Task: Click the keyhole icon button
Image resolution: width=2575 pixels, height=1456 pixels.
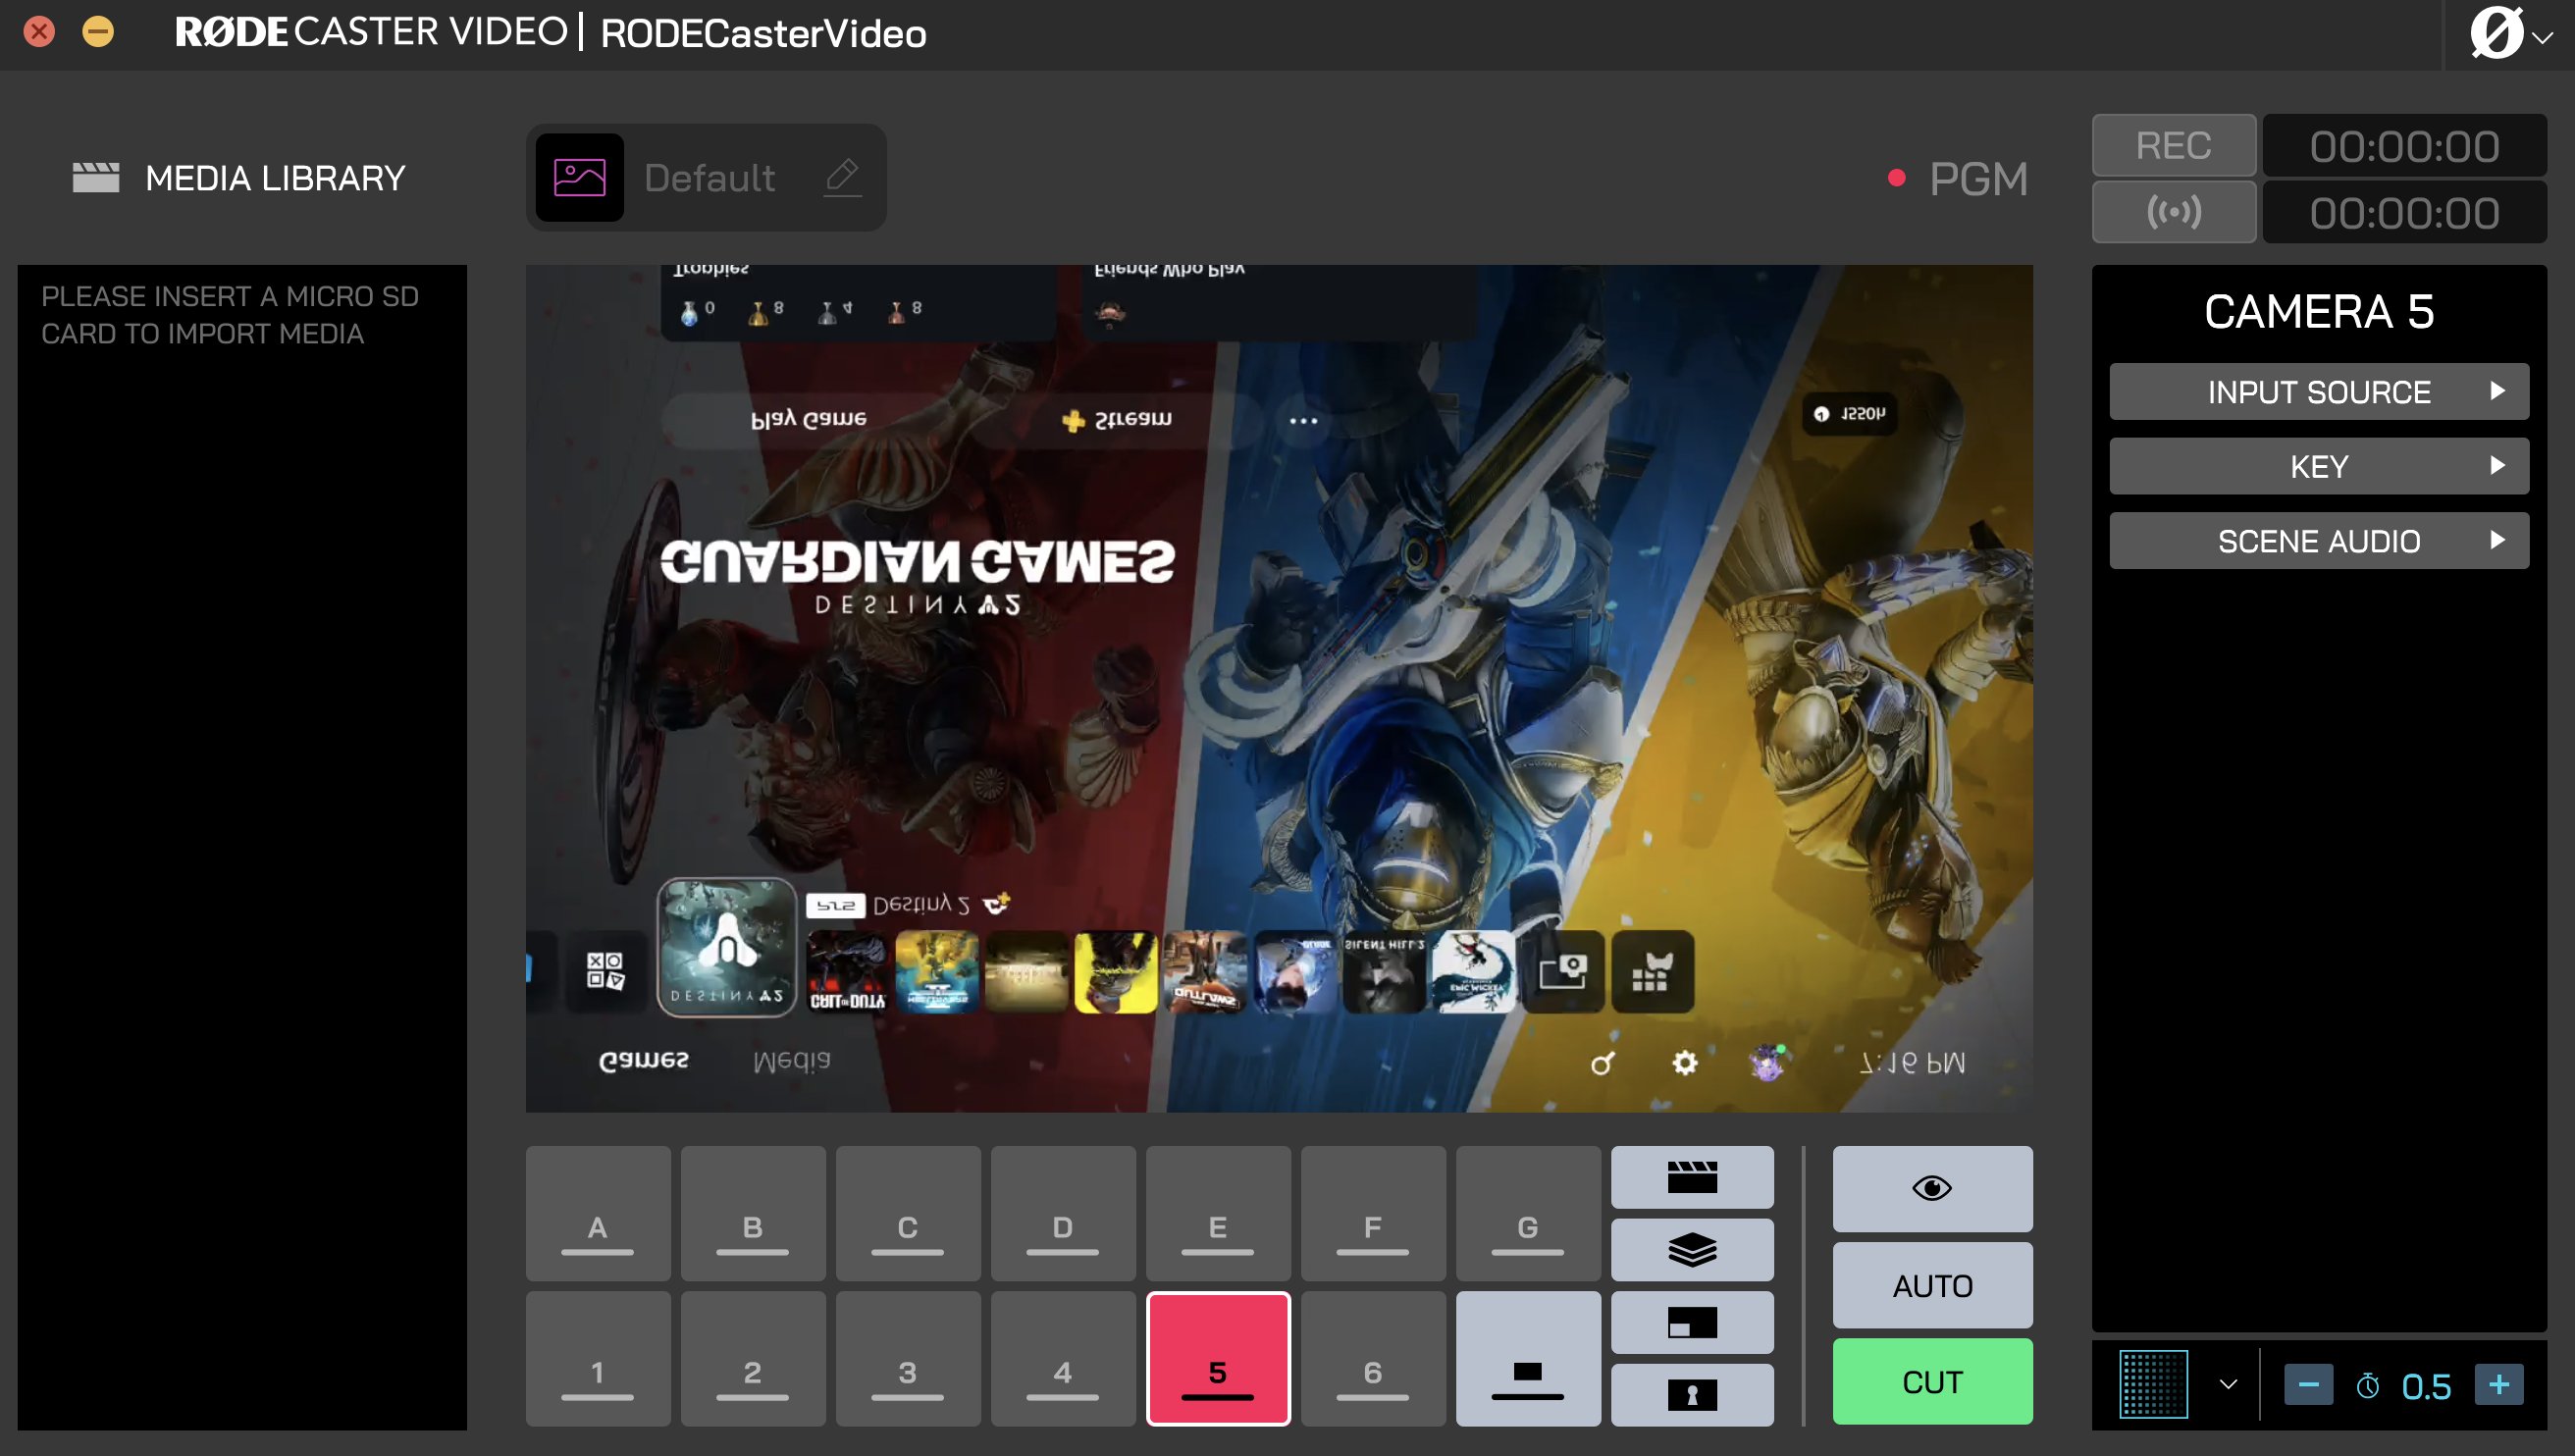Action: (x=1691, y=1394)
